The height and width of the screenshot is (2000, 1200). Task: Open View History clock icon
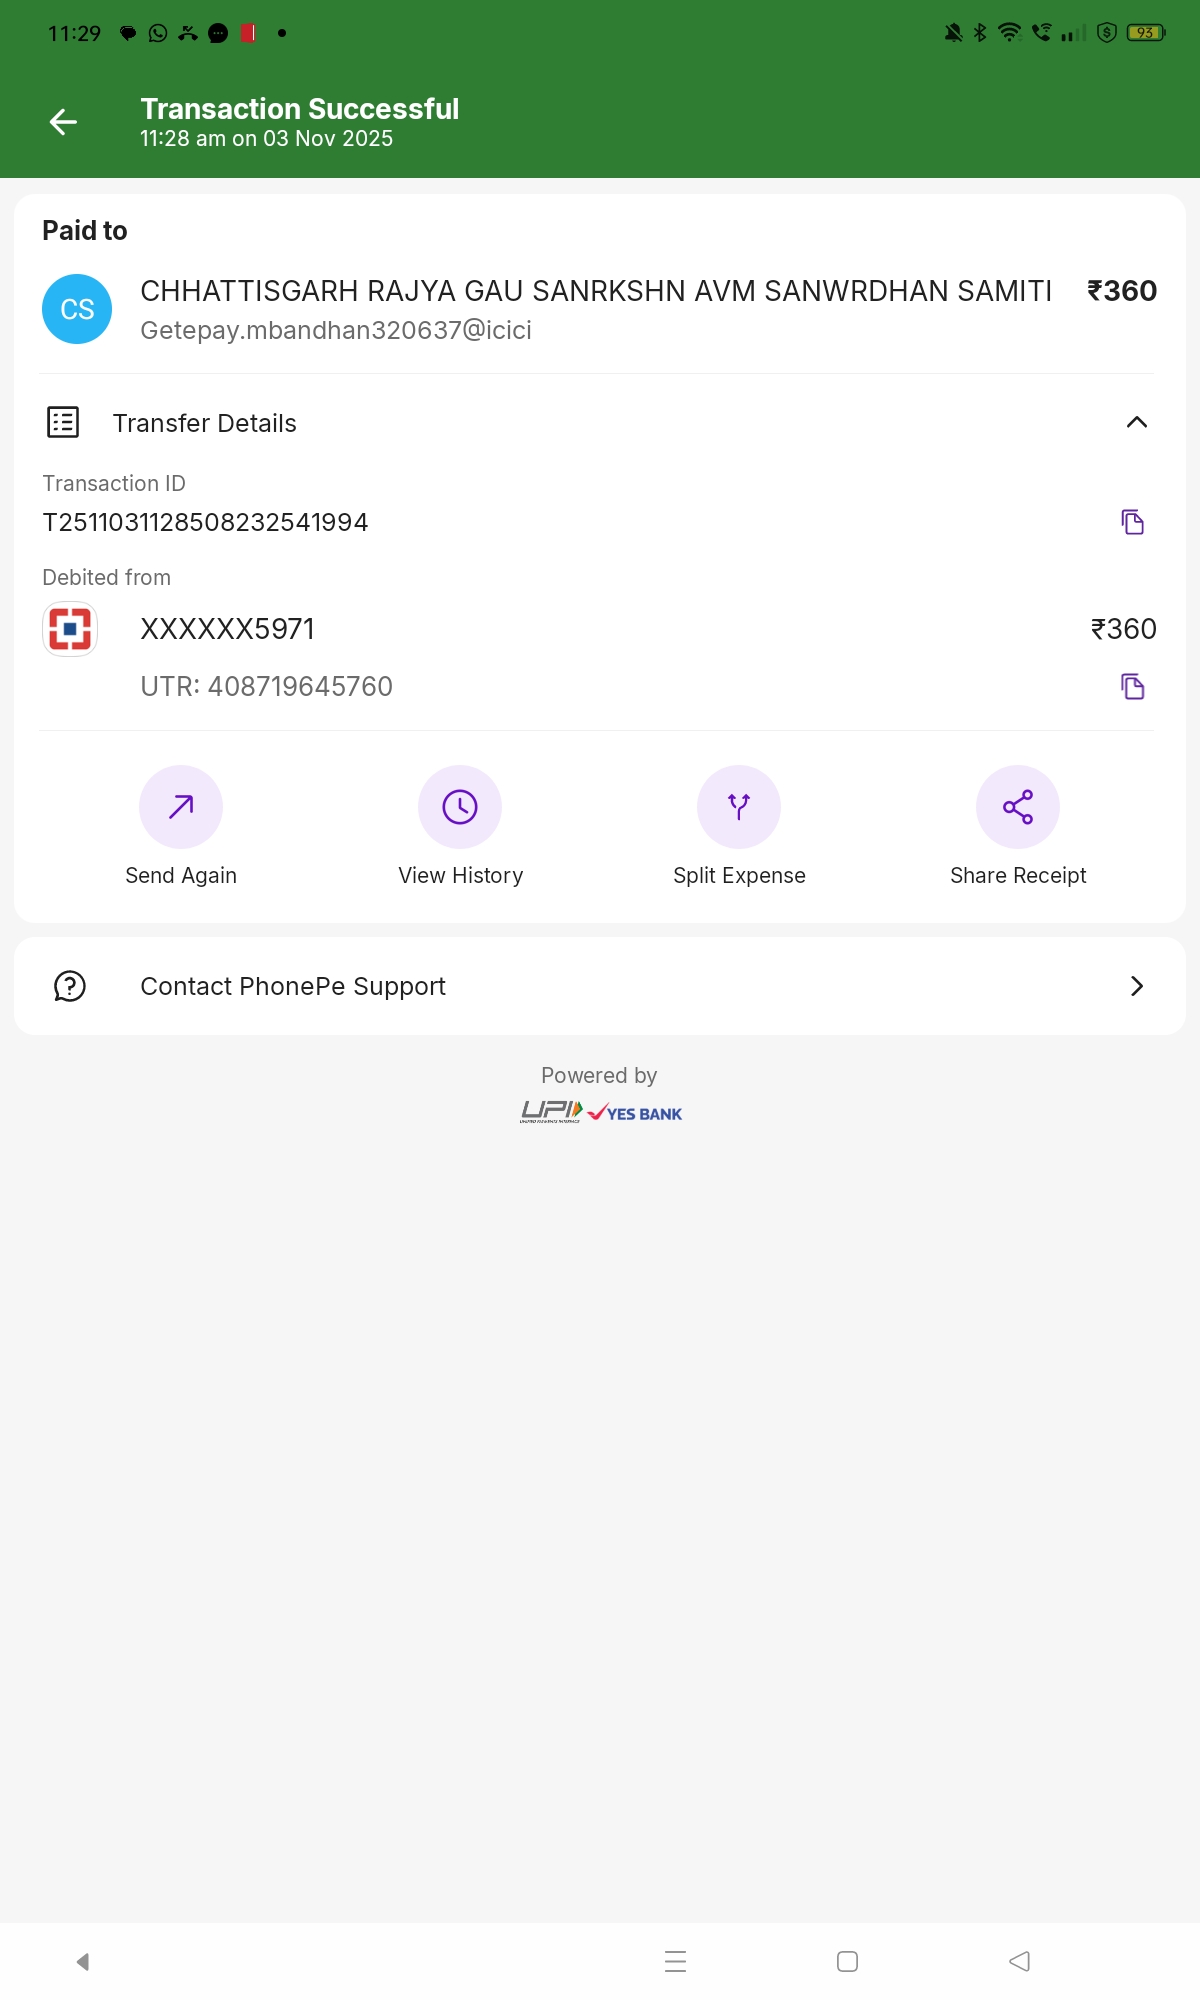click(460, 807)
